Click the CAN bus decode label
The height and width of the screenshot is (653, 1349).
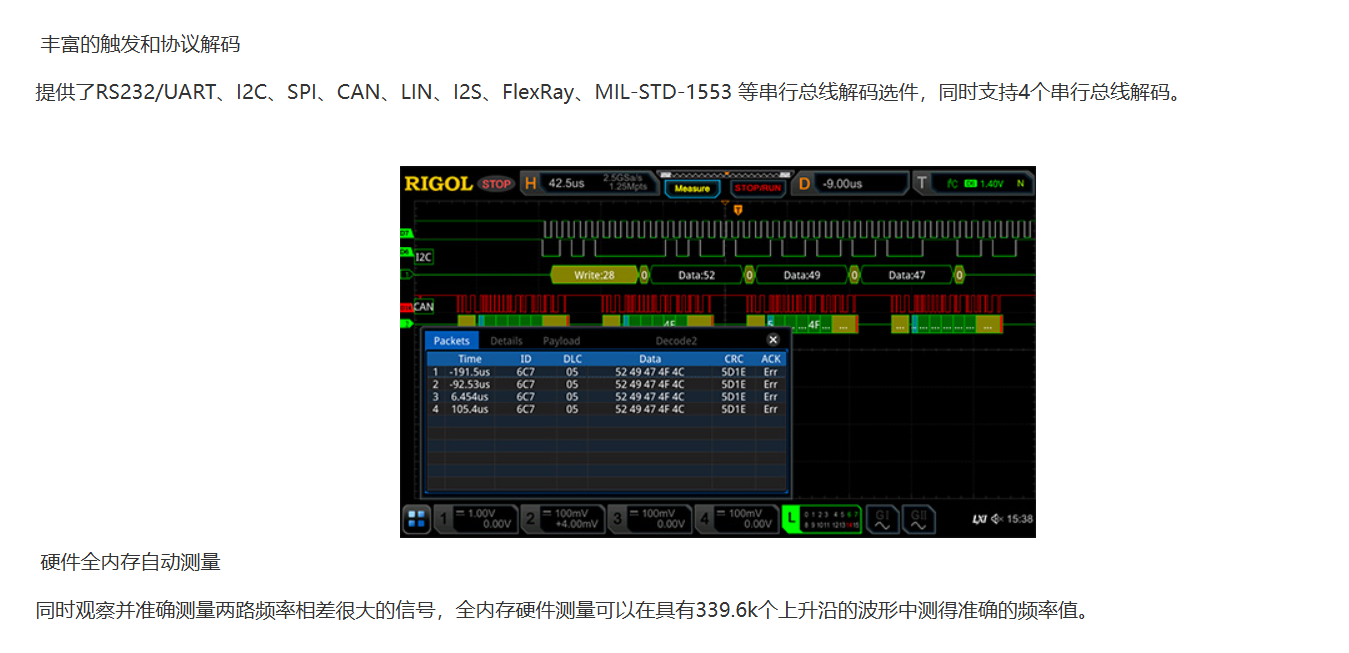[x=424, y=307]
